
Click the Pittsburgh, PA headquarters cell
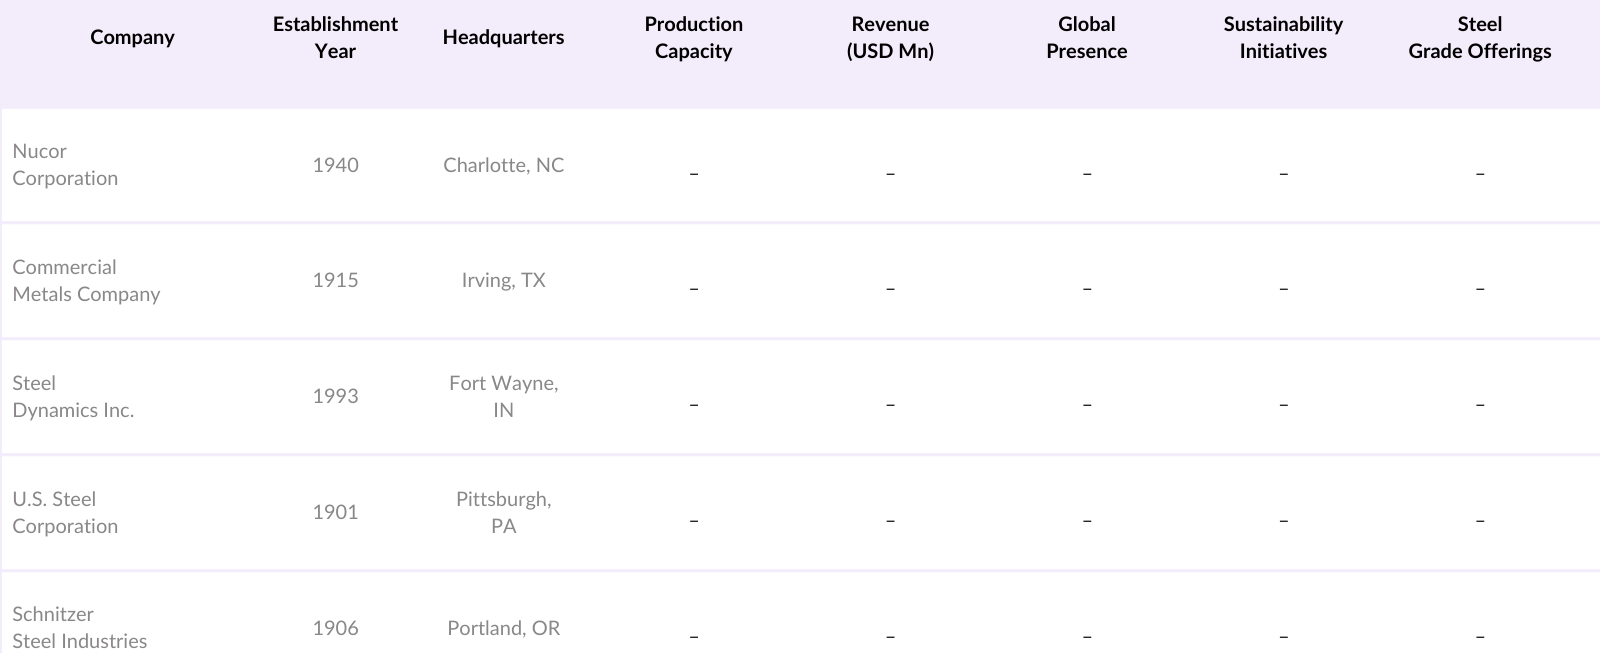point(503,513)
